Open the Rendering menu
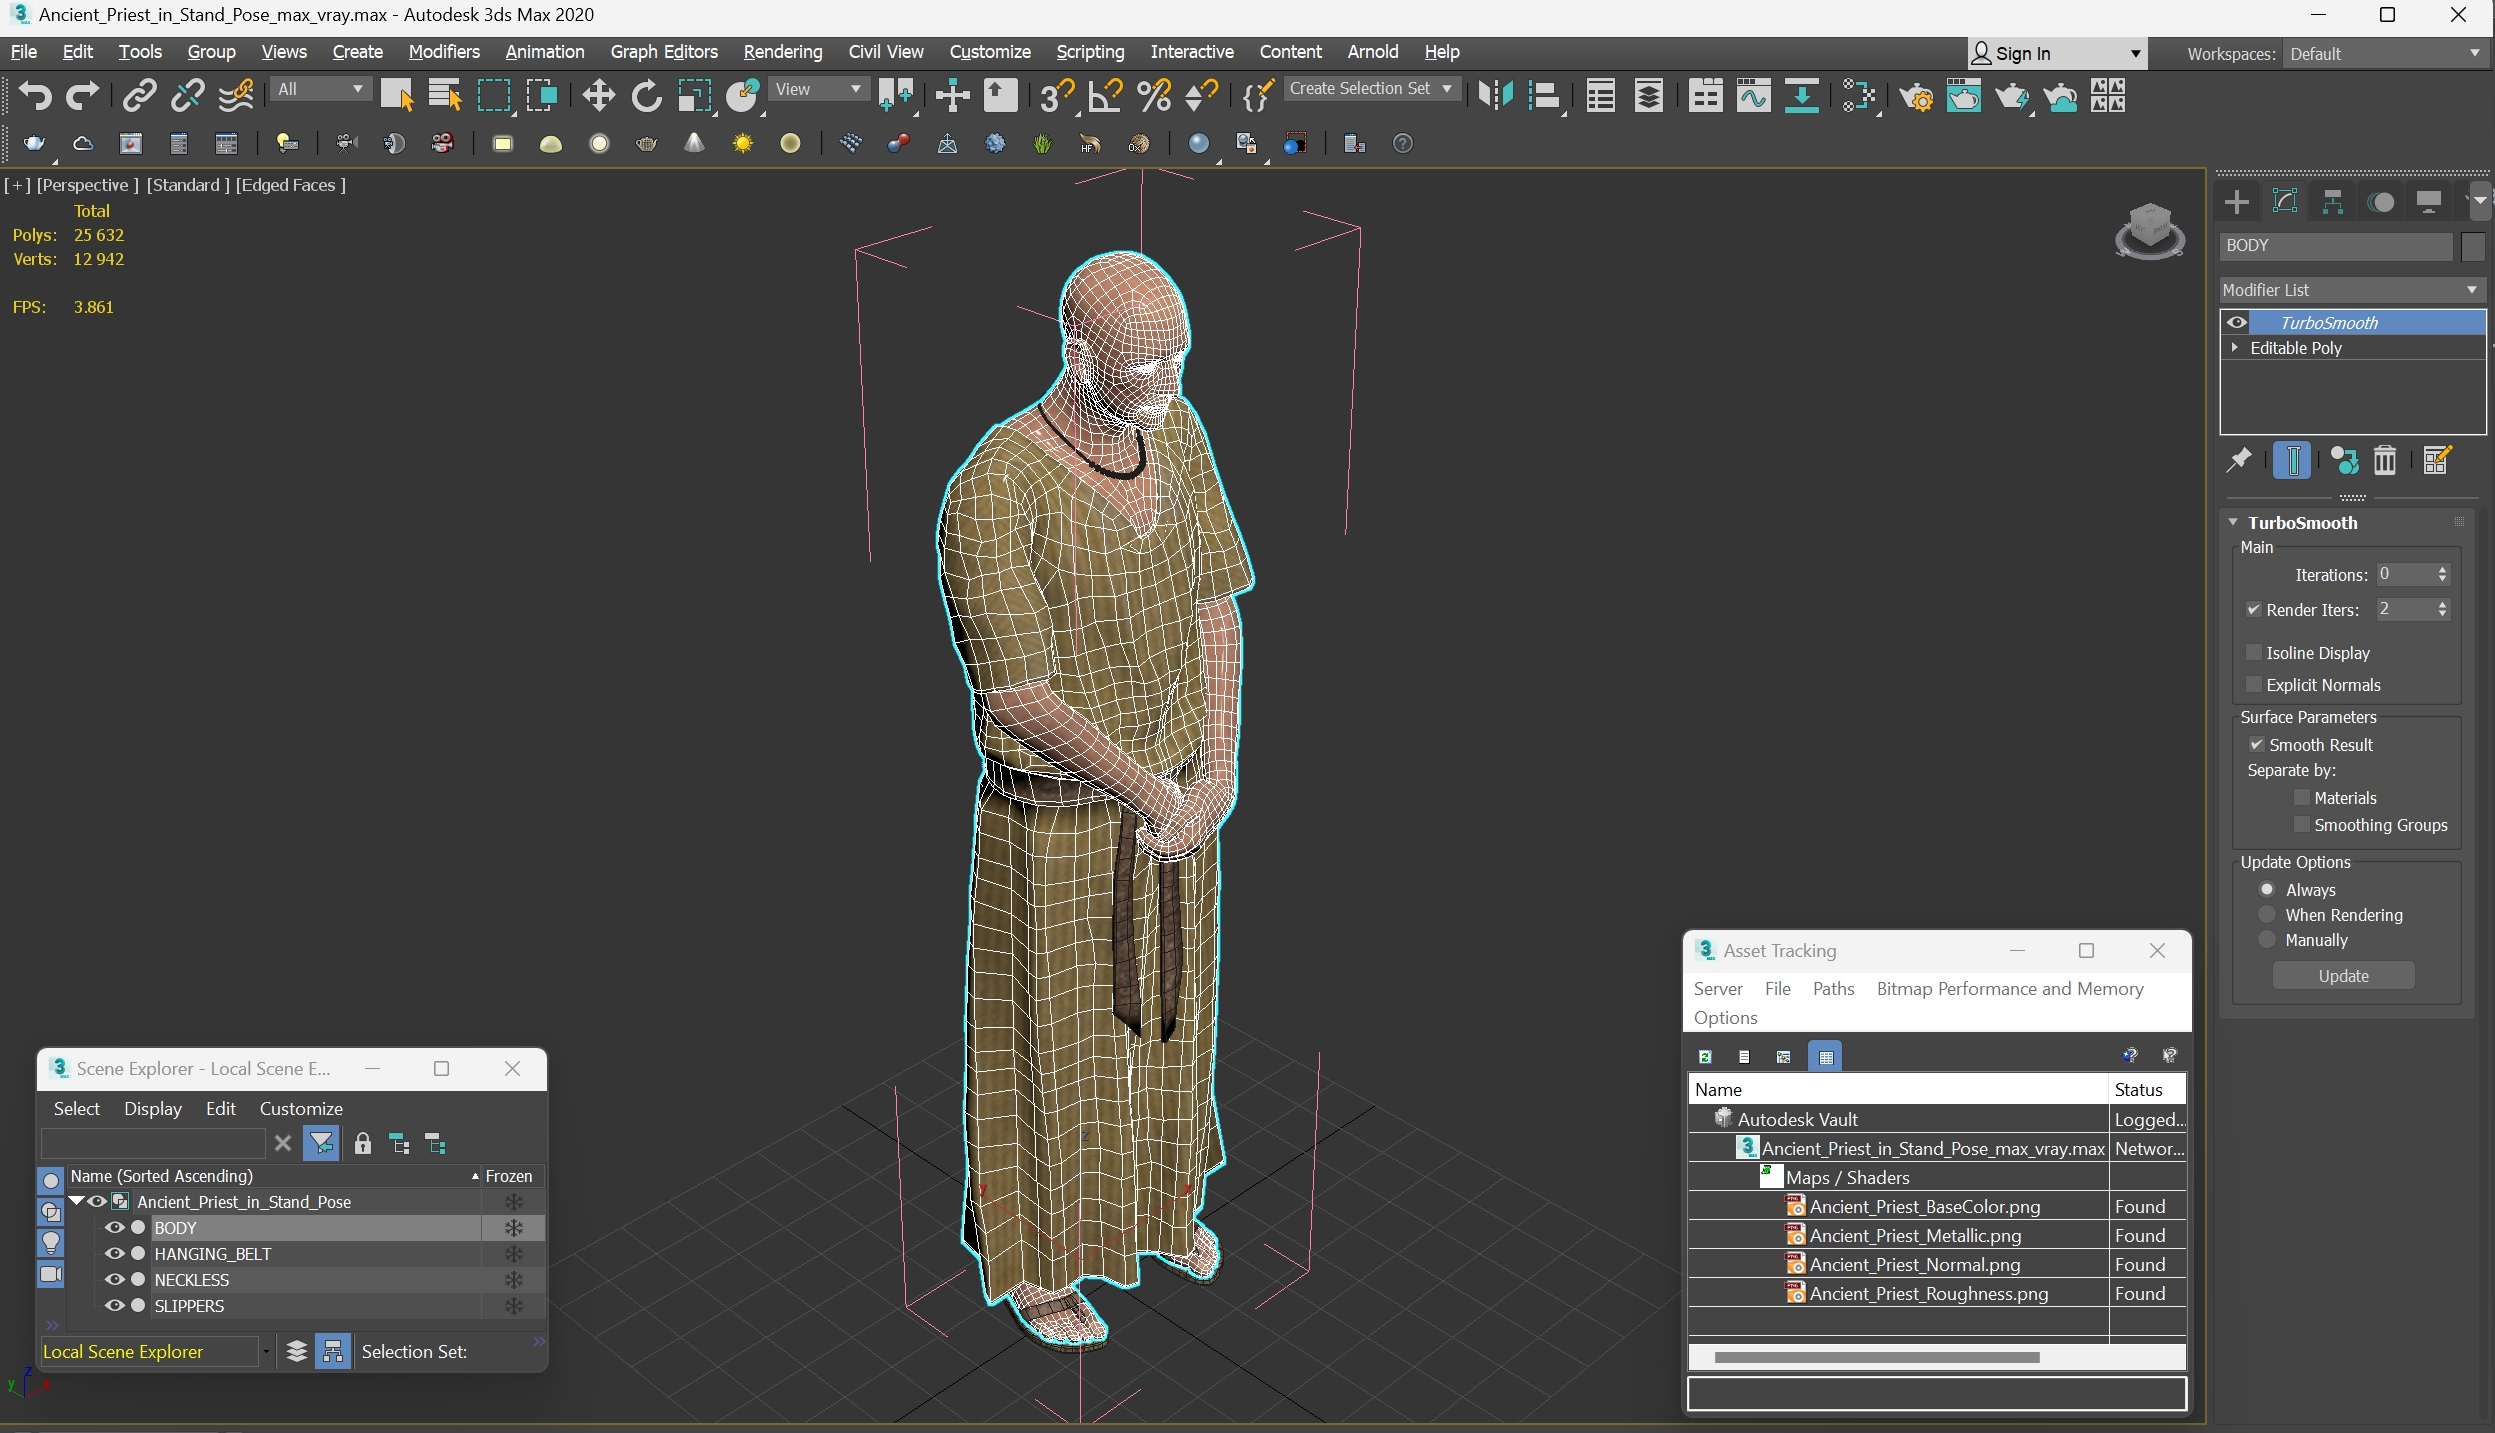The image size is (2495, 1433). (x=783, y=52)
